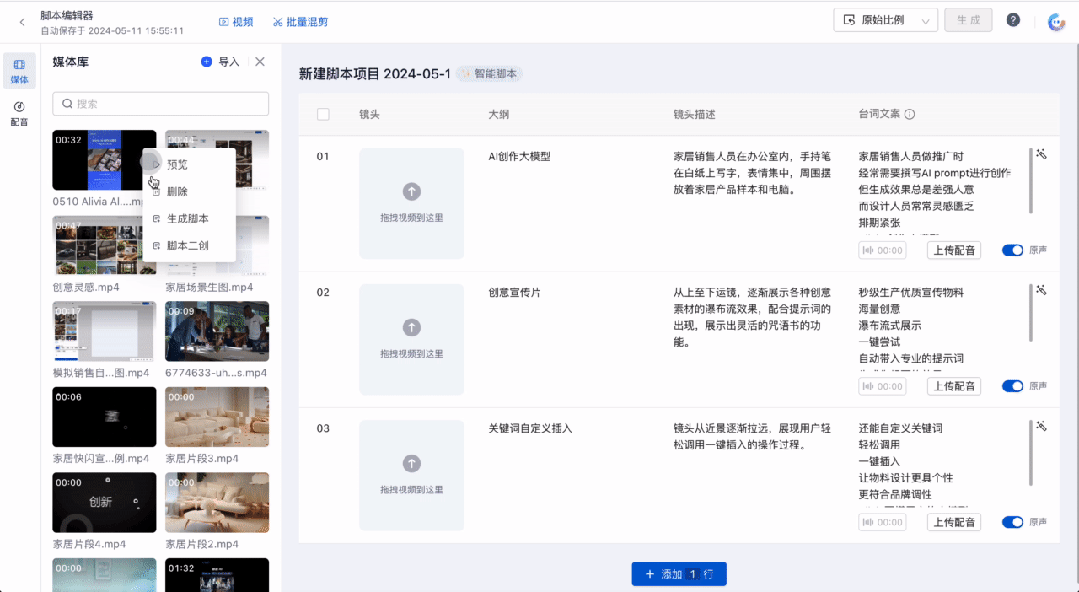1079x592 pixels.
Task: Click the upload arrow icon in shot 02
Action: [412, 328]
